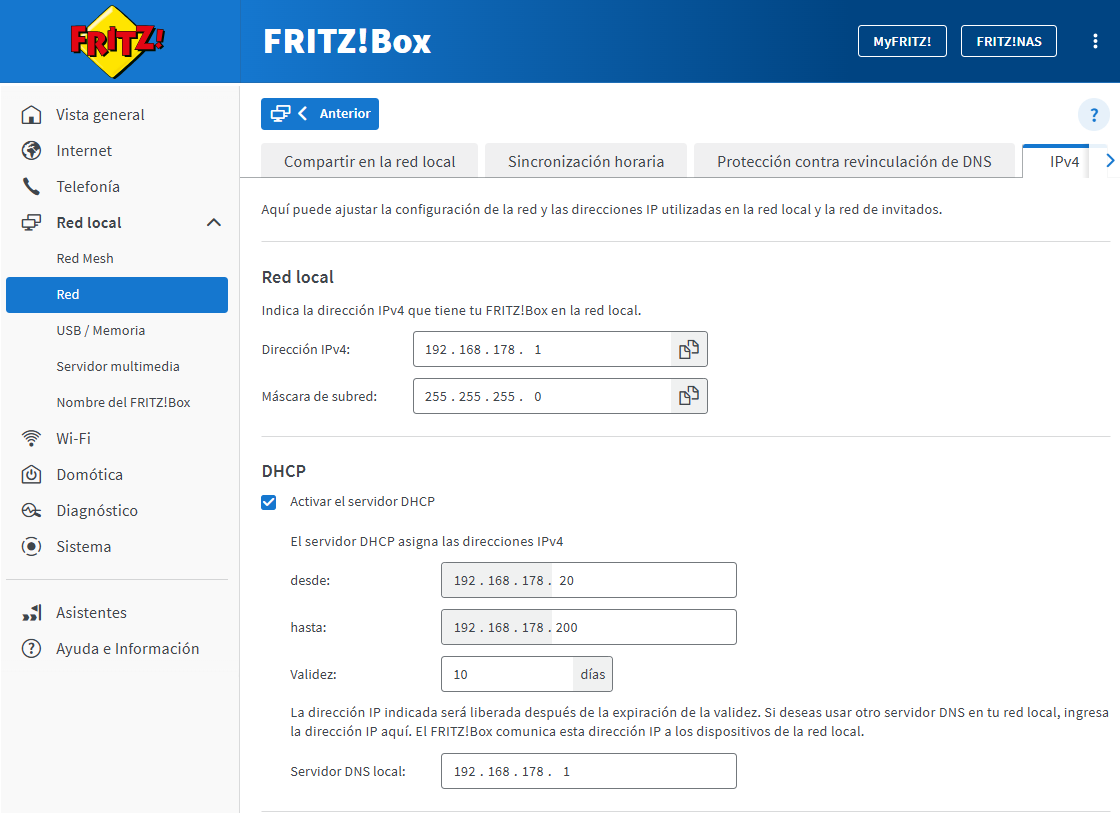The width and height of the screenshot is (1120, 820).
Task: Click the Asistentes icon
Action: pos(31,613)
